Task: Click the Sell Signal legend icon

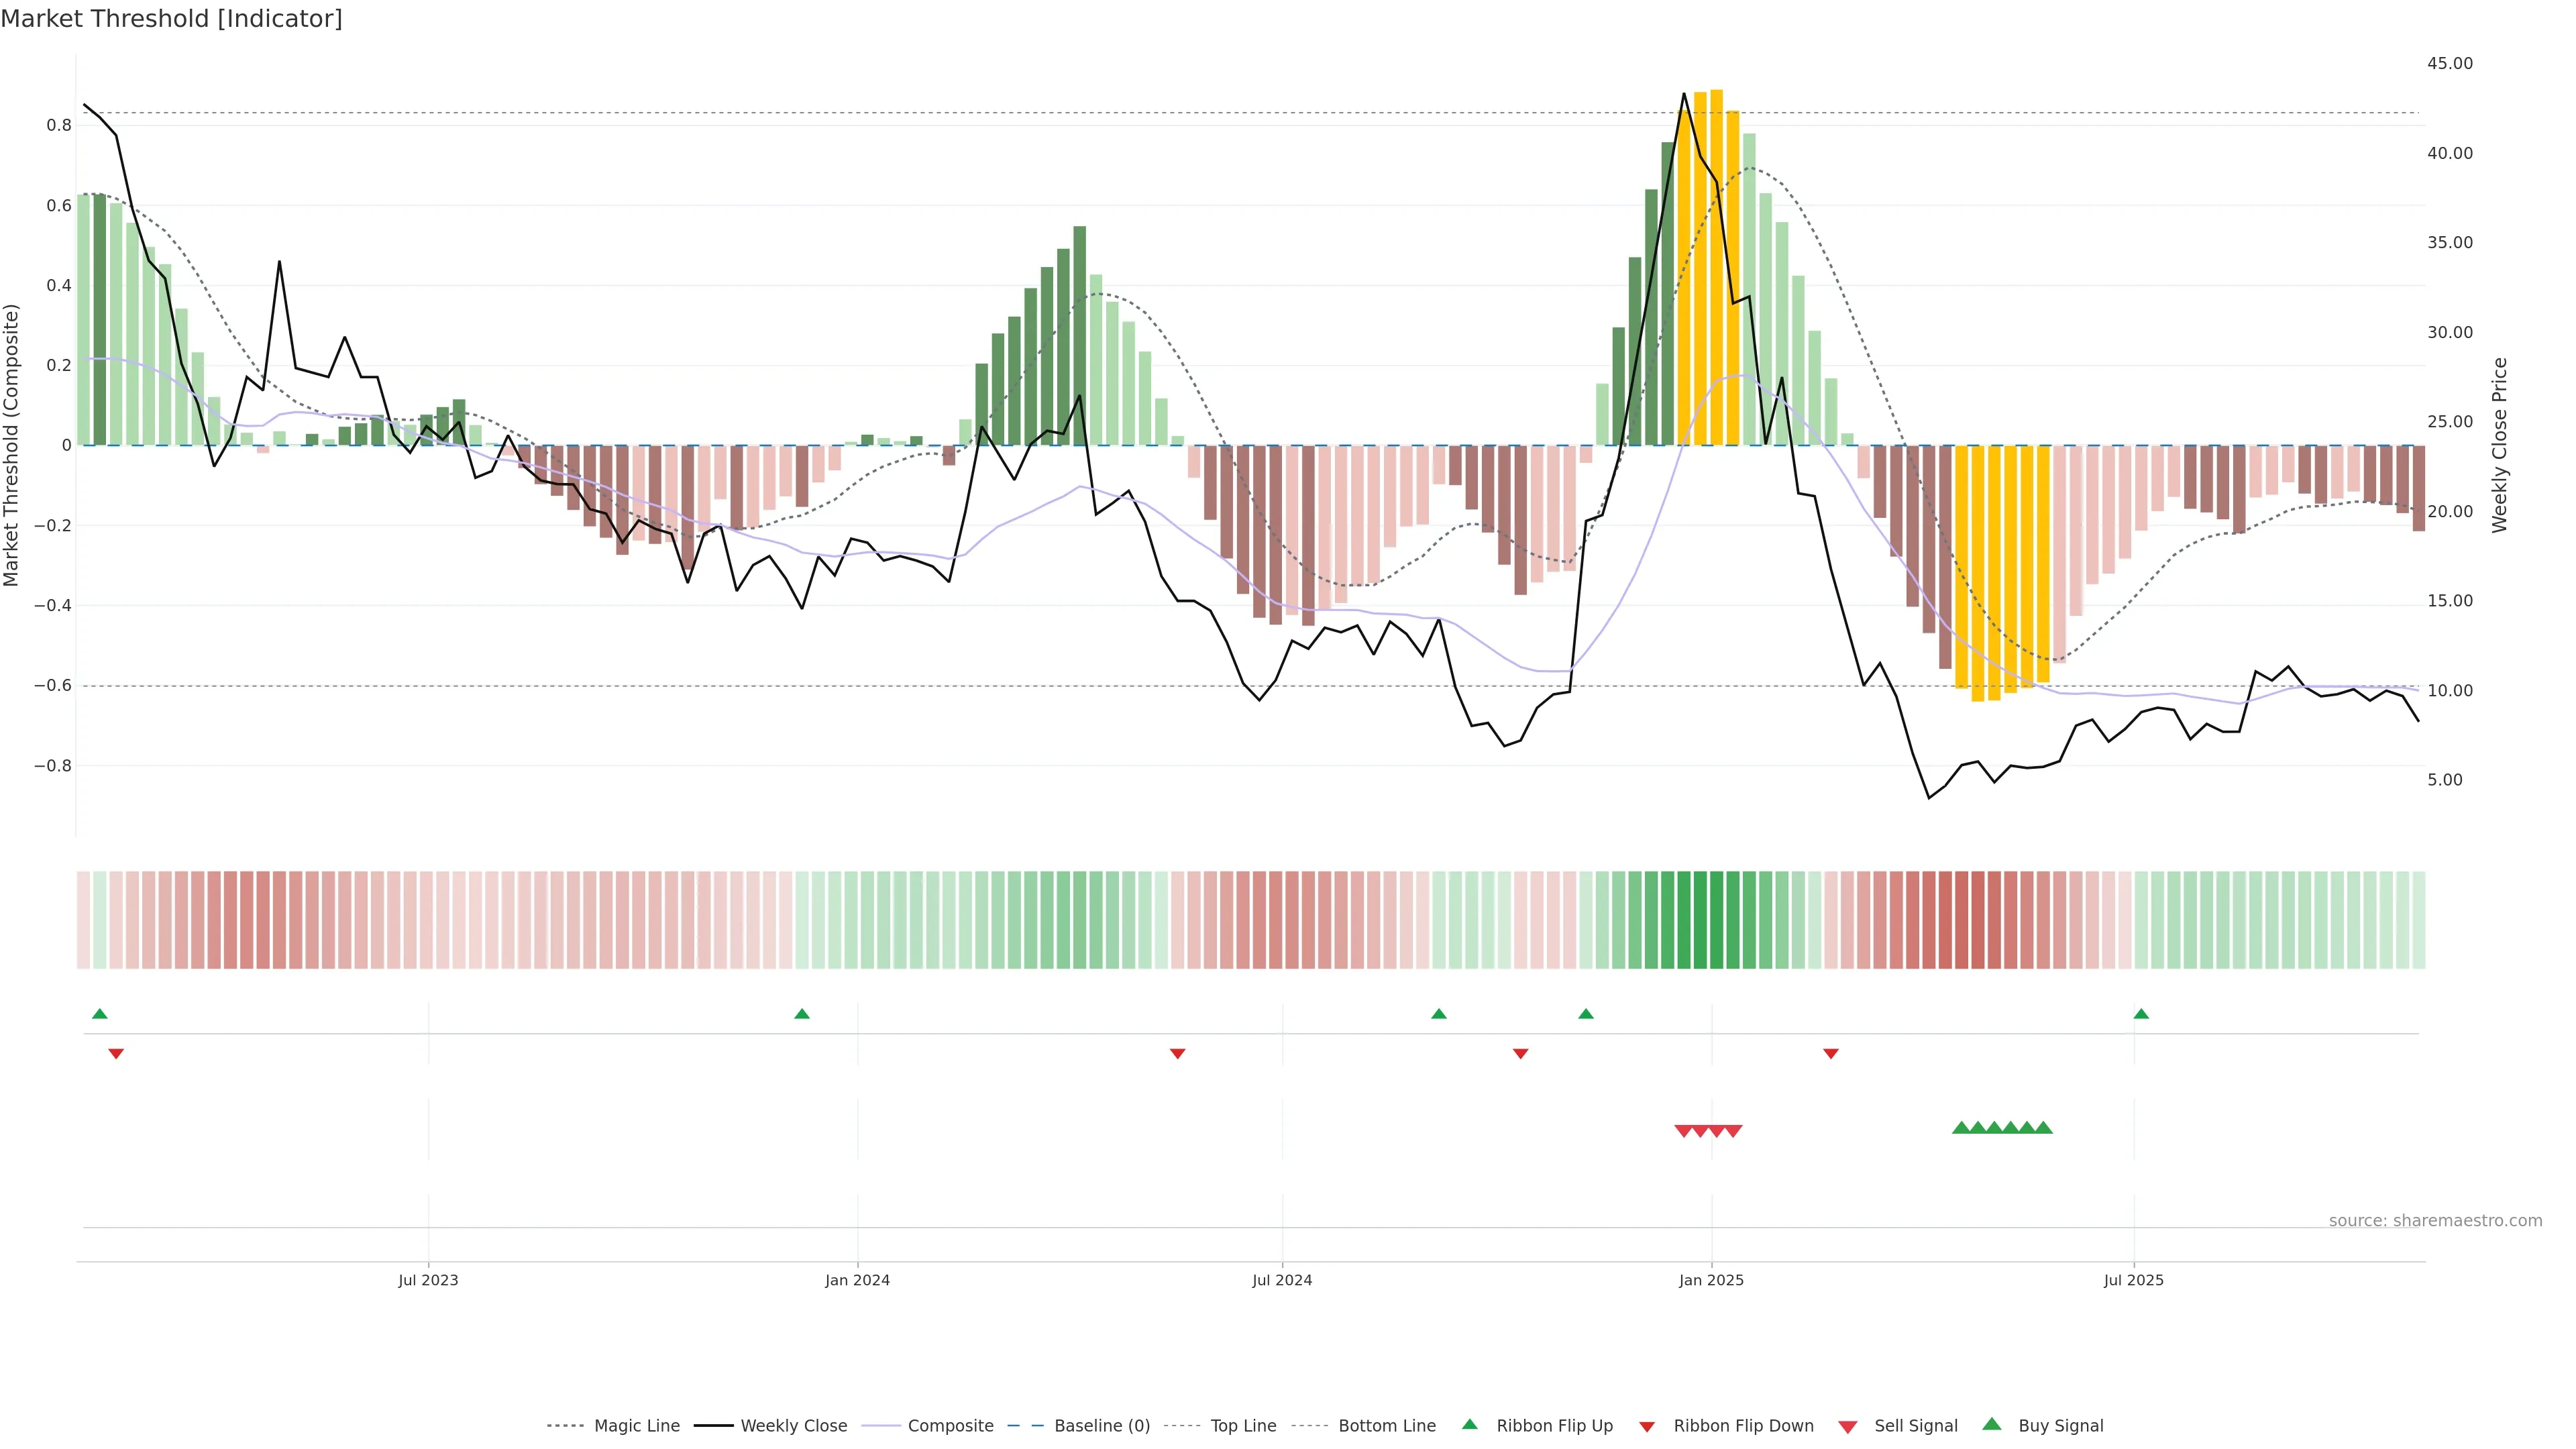Action: pyautogui.click(x=1847, y=1427)
